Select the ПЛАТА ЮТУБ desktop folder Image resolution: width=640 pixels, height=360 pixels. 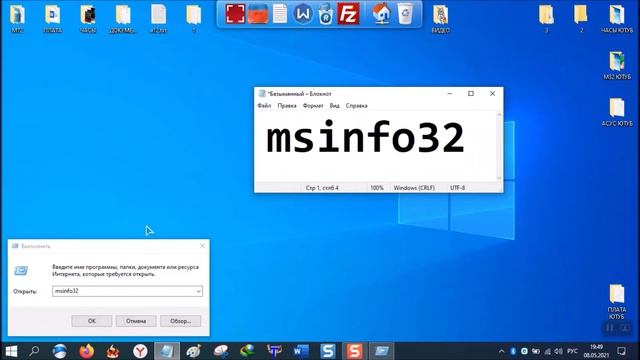coord(617,302)
